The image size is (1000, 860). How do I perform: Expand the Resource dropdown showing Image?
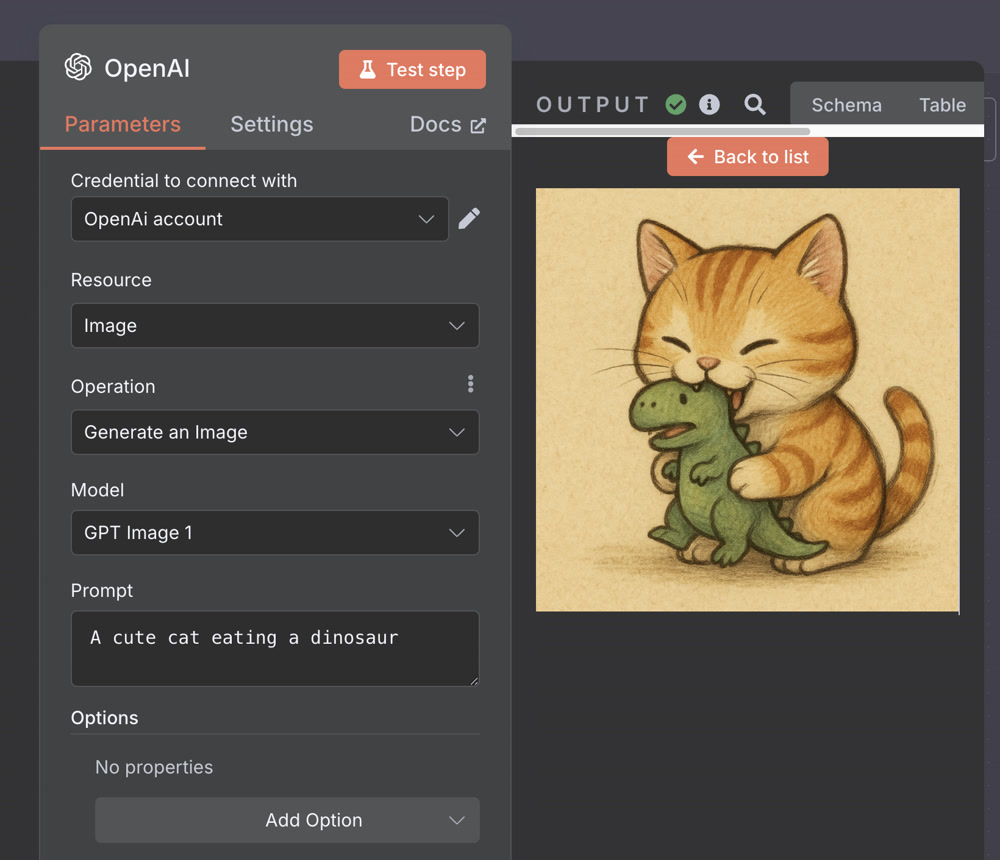(275, 325)
